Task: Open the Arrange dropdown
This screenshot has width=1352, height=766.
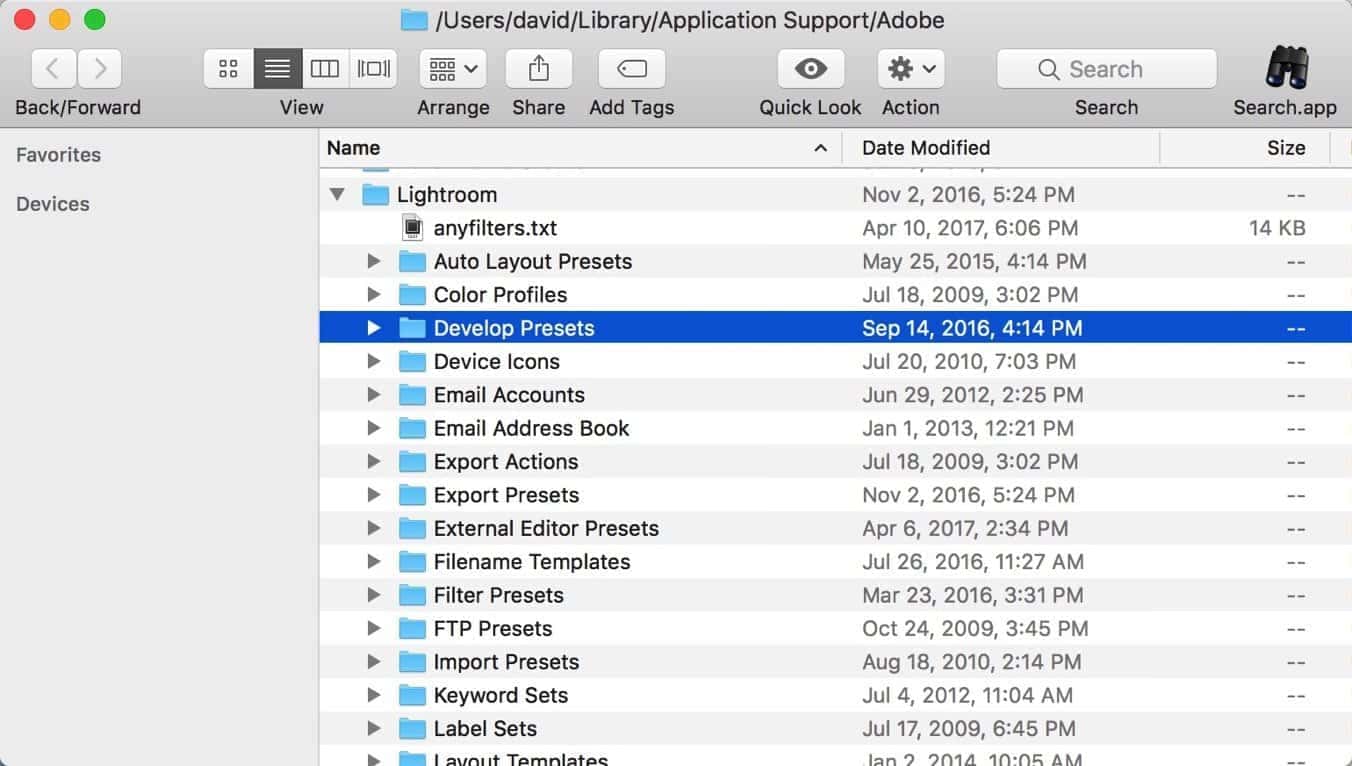Action: click(x=453, y=69)
